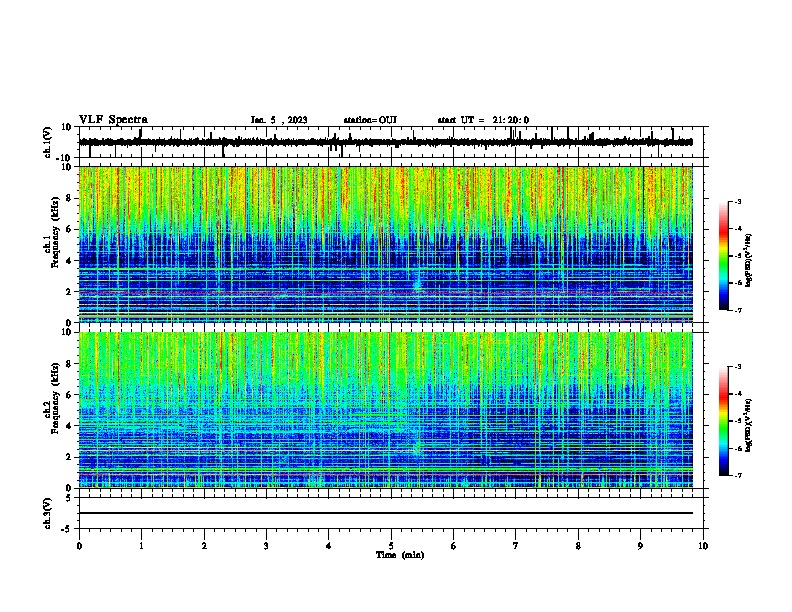Click the time axis tick label "9"
This screenshot has height=612, width=792.
pyautogui.click(x=640, y=546)
